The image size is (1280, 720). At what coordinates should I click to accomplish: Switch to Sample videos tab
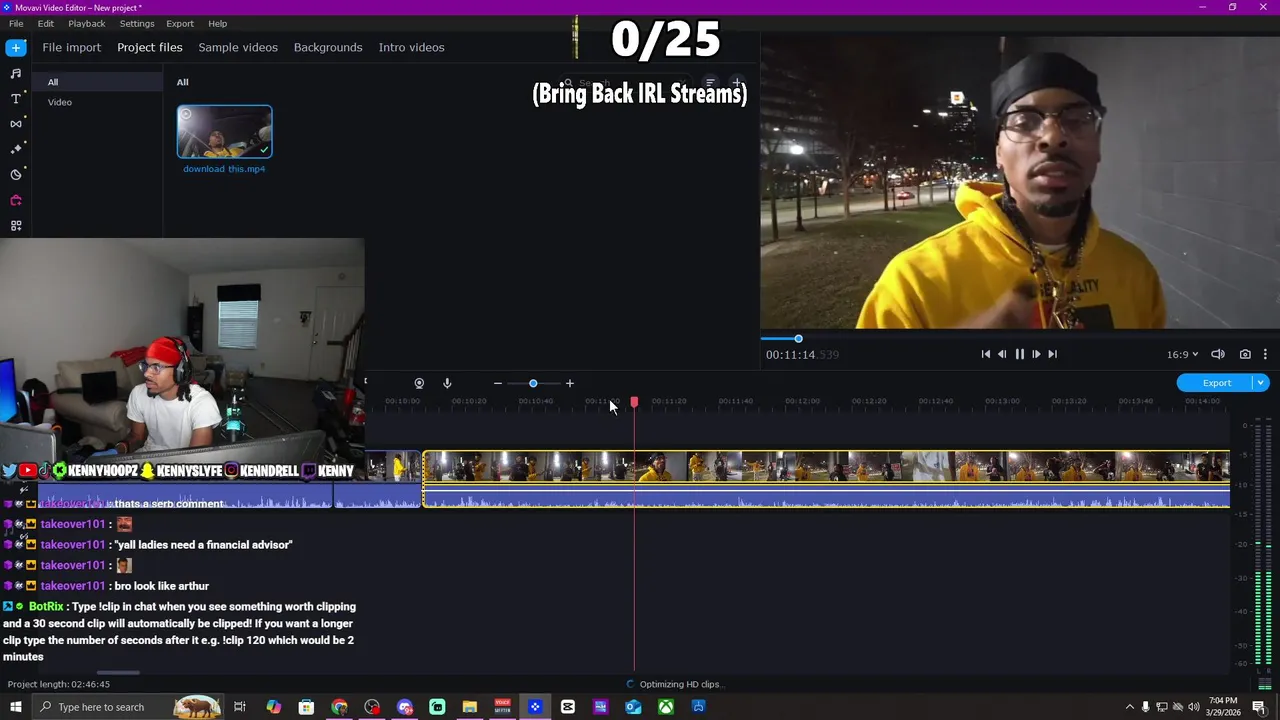pyautogui.click(x=238, y=47)
